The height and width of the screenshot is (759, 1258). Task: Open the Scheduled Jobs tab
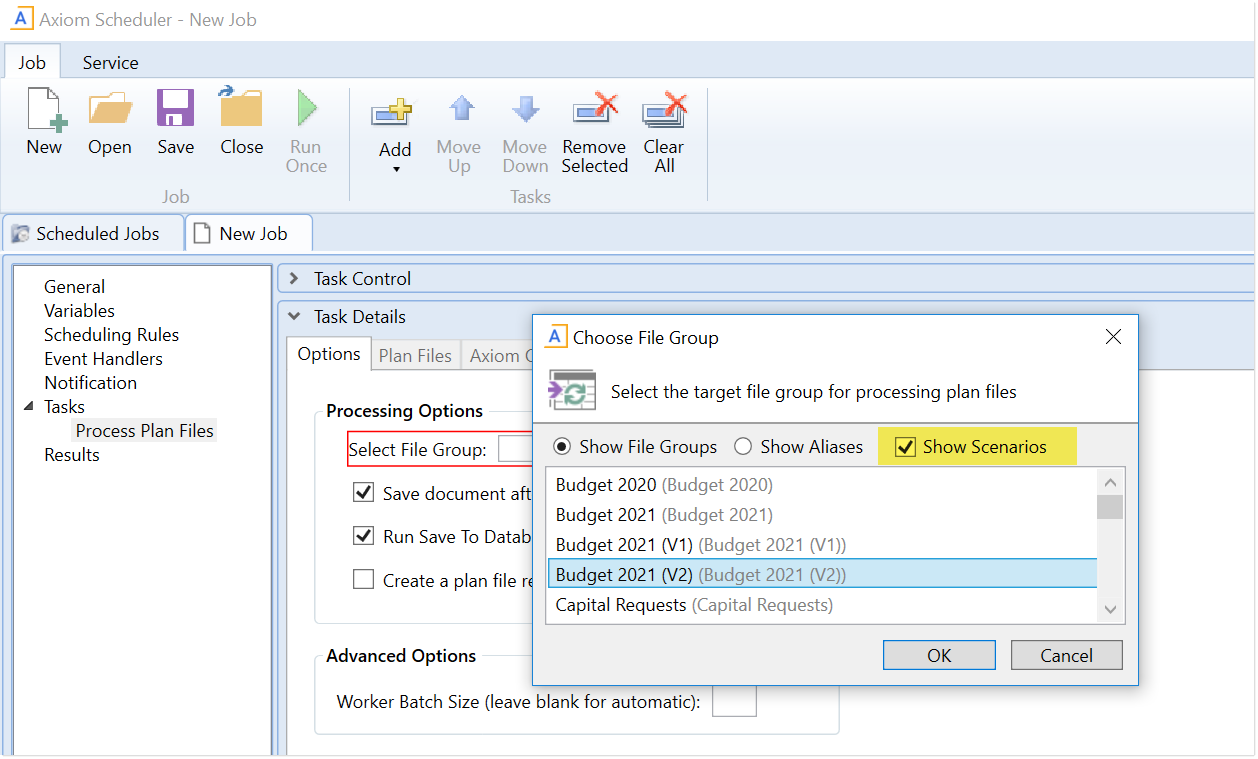tap(93, 233)
